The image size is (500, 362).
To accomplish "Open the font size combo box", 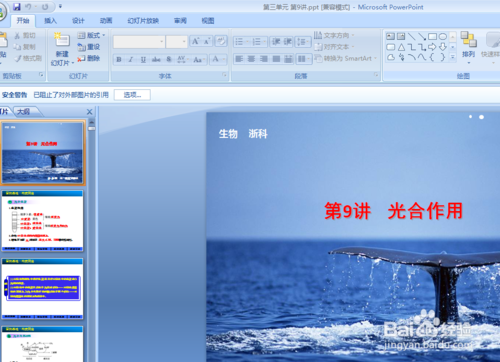I will click(x=176, y=42).
